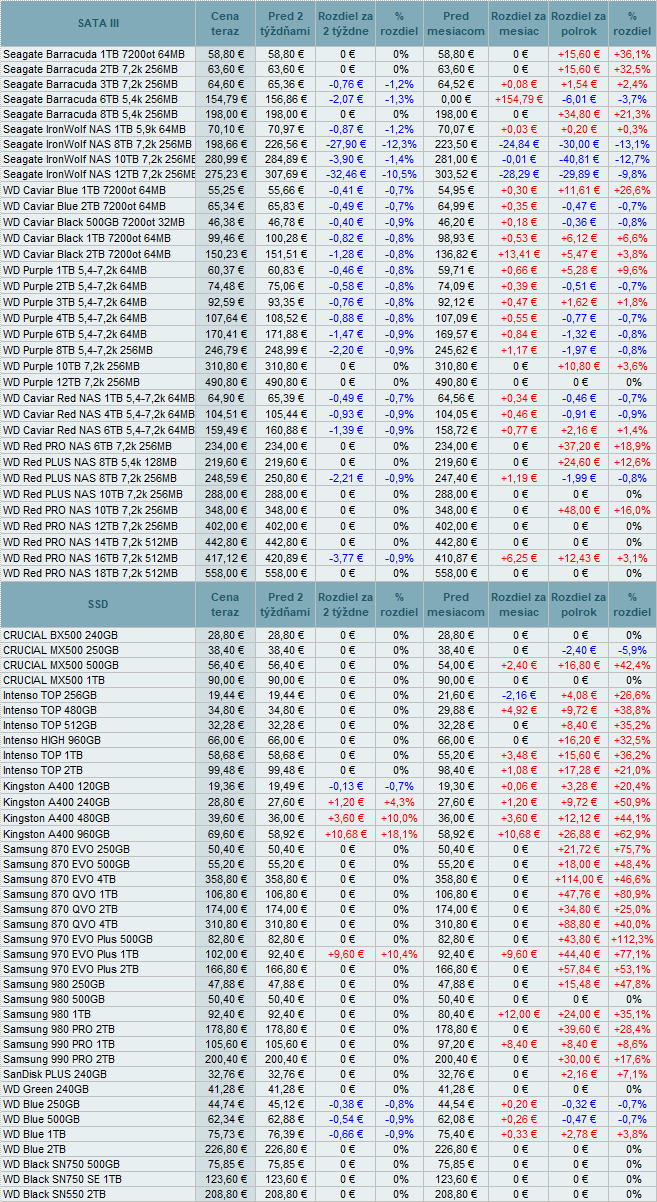This screenshot has width=657, height=1202.
Task: Click the -40,81 € half-year difference cell
Action: 577,159
